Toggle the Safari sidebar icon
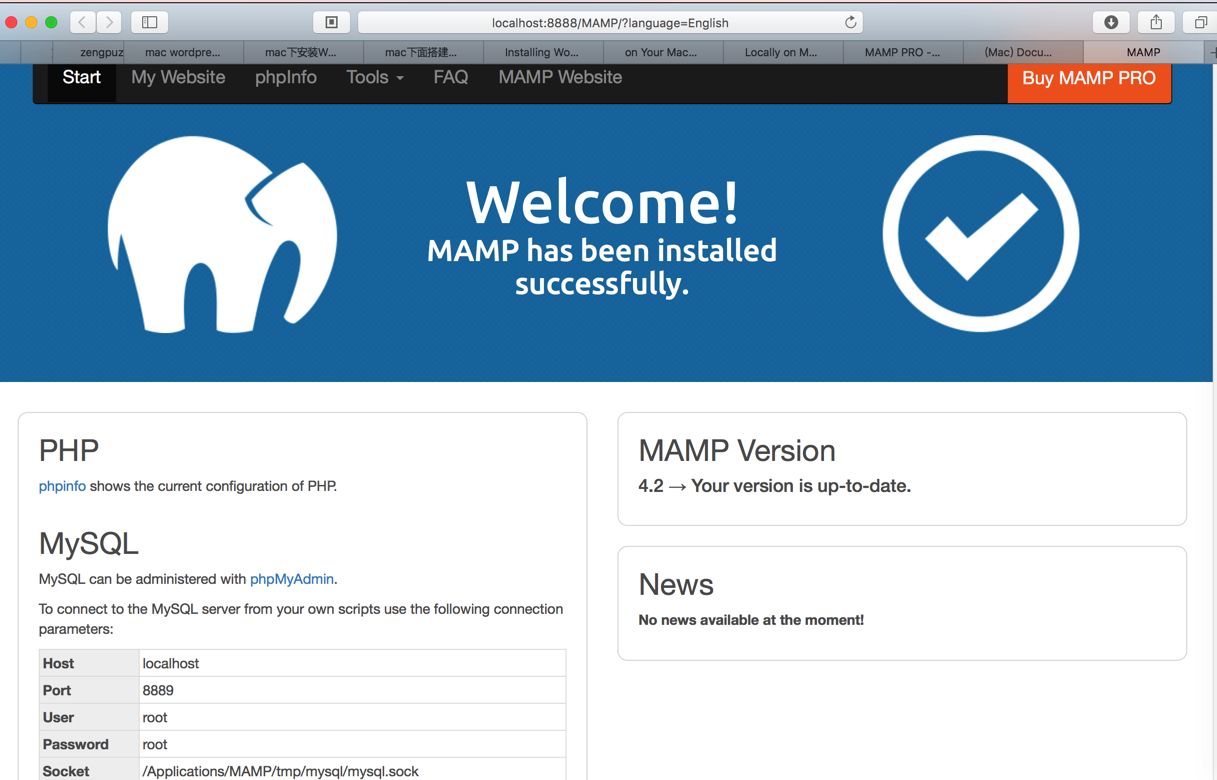The height and width of the screenshot is (780, 1217). coord(150,22)
